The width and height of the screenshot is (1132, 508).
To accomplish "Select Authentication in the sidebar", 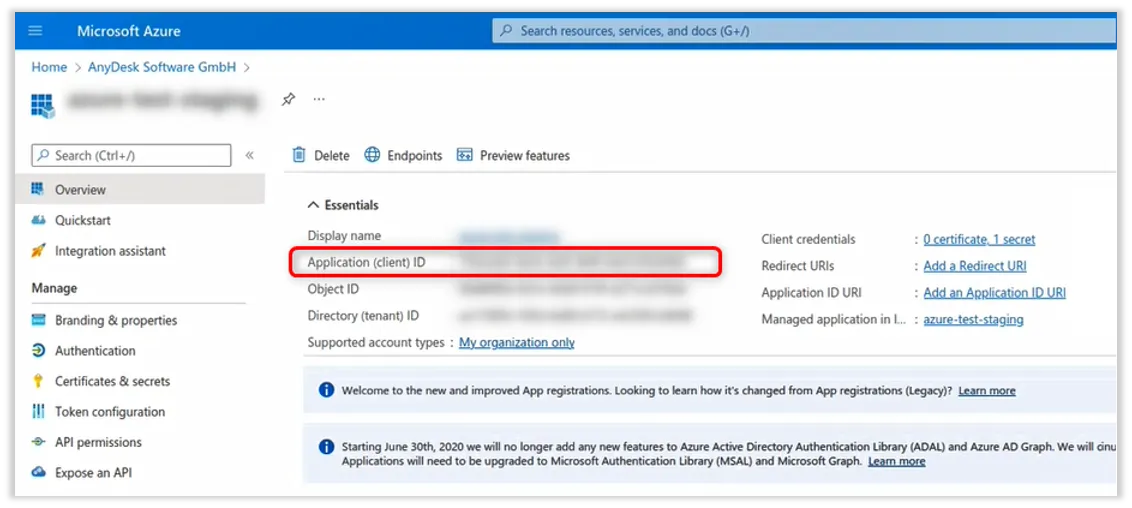I will 95,351.
